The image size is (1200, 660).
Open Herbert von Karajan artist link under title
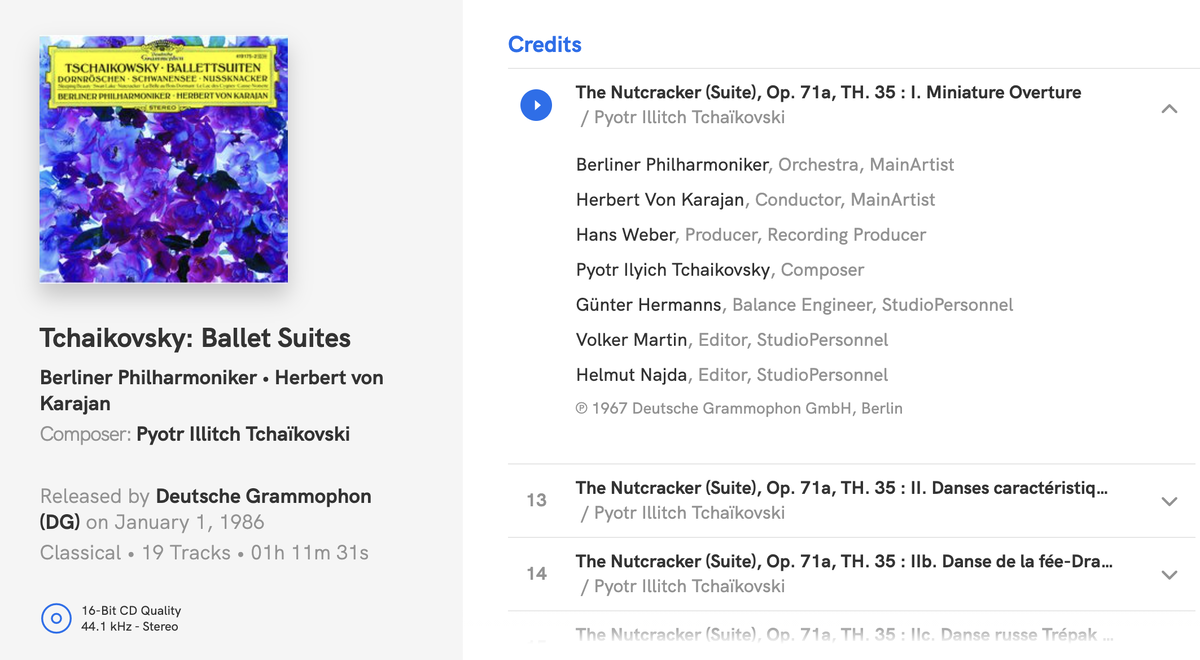point(212,391)
